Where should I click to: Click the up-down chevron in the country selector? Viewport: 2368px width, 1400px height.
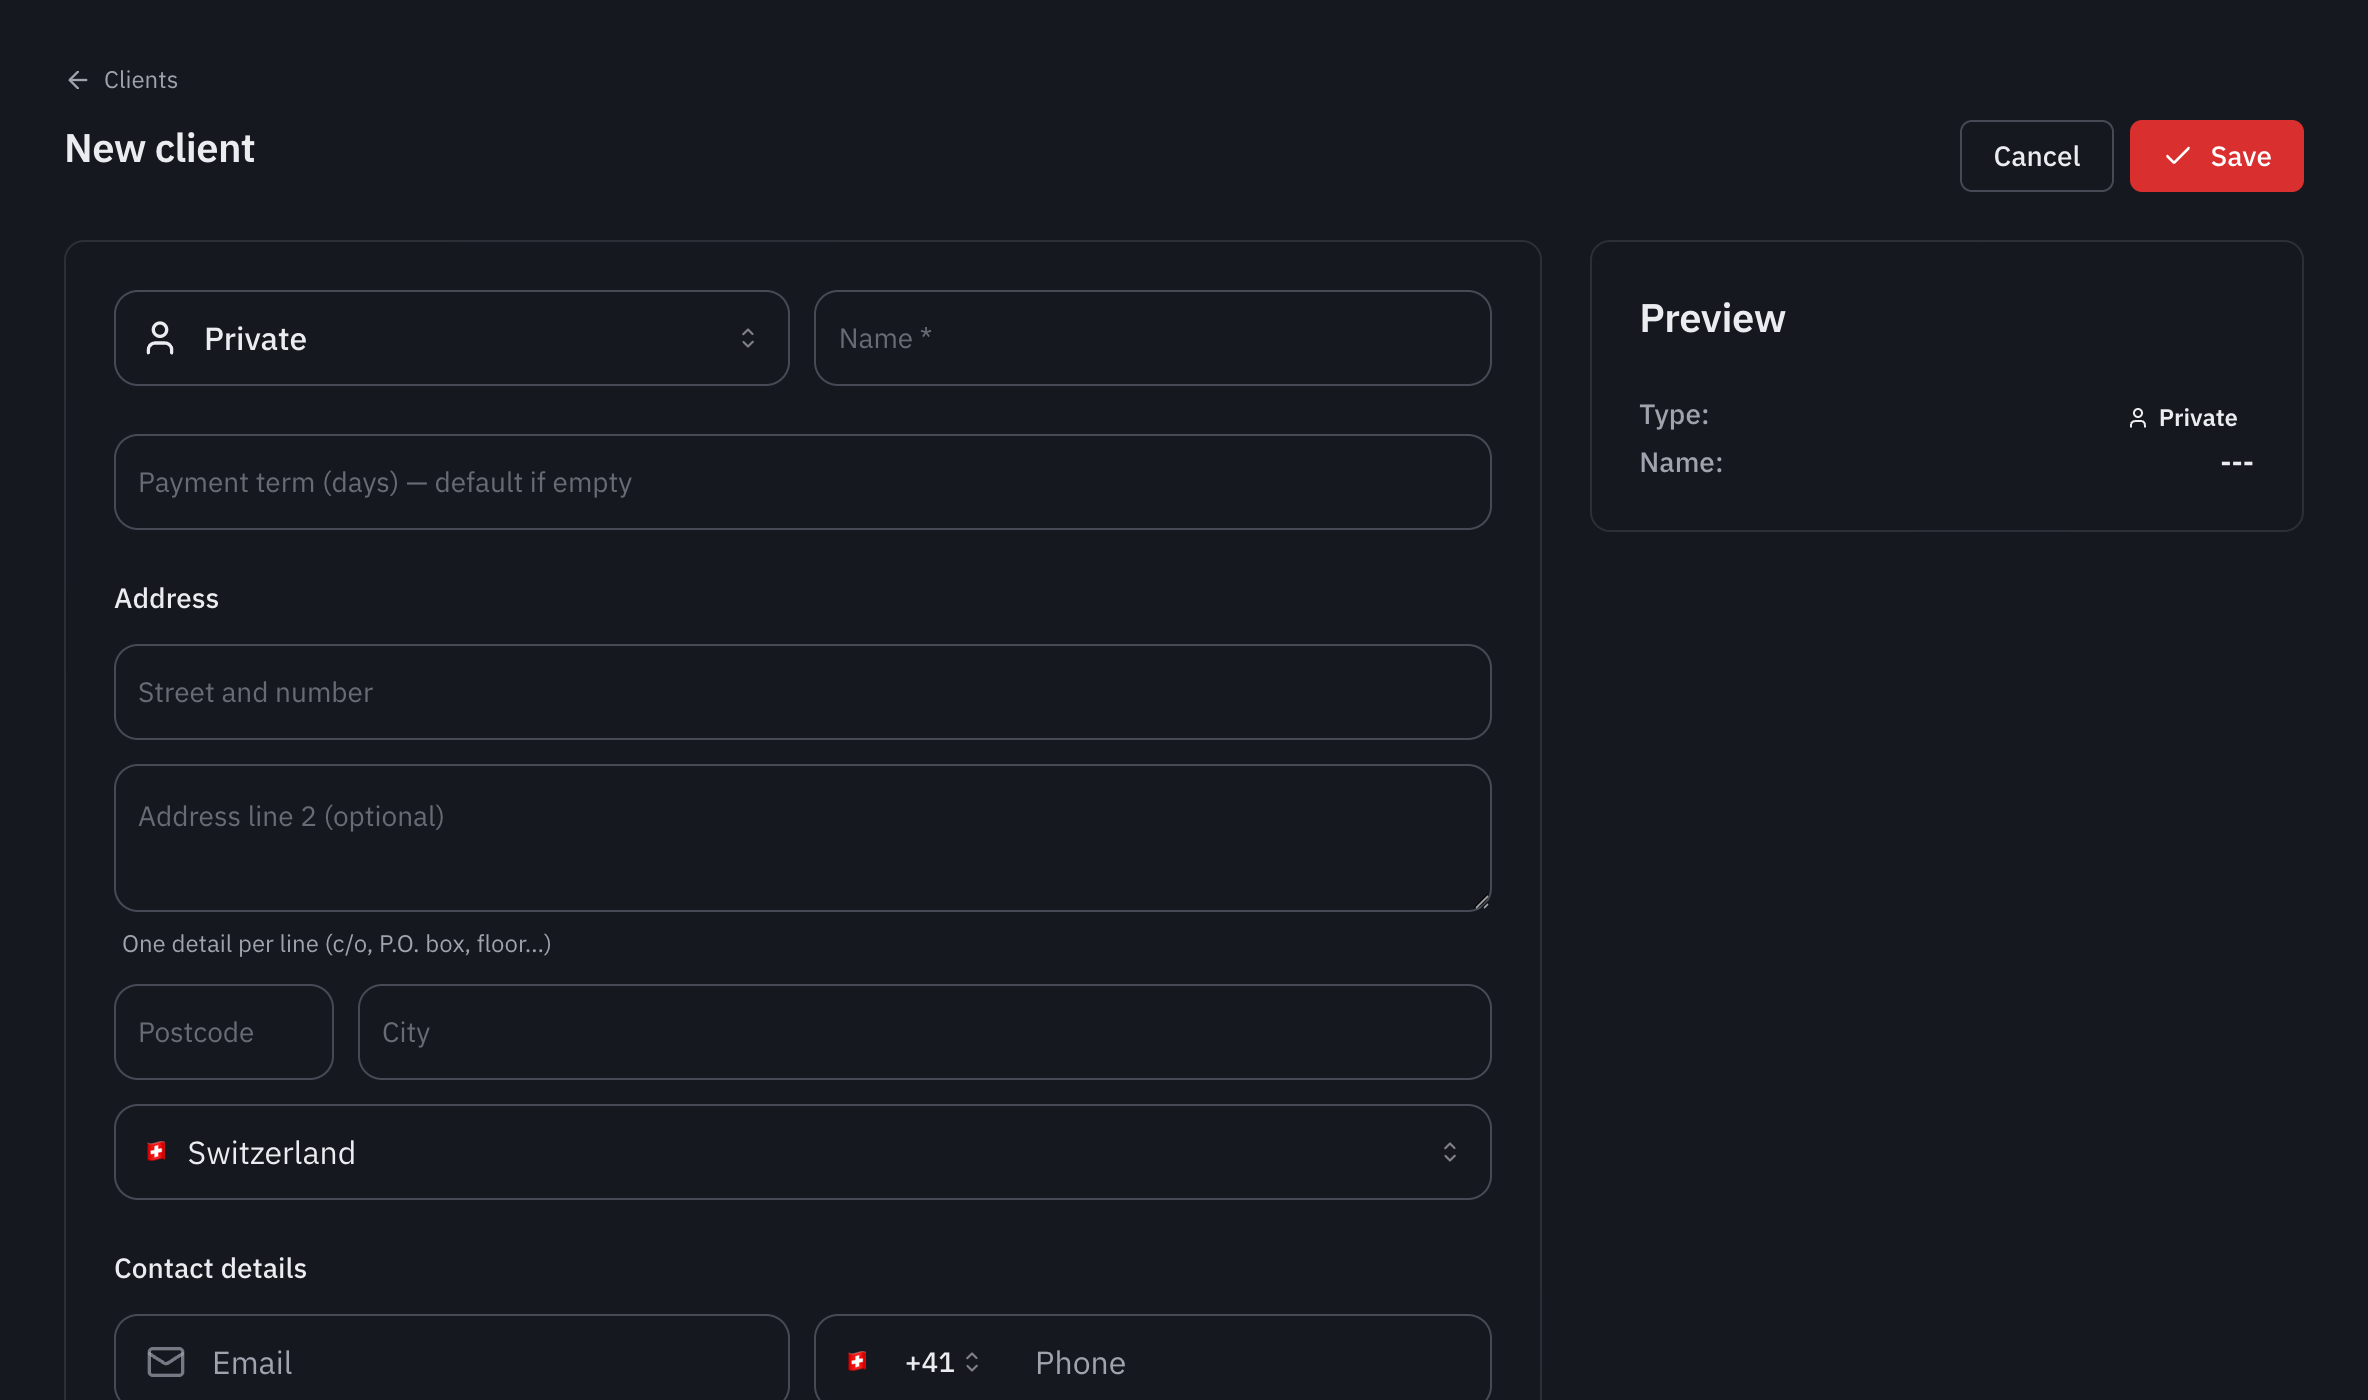(1449, 1152)
